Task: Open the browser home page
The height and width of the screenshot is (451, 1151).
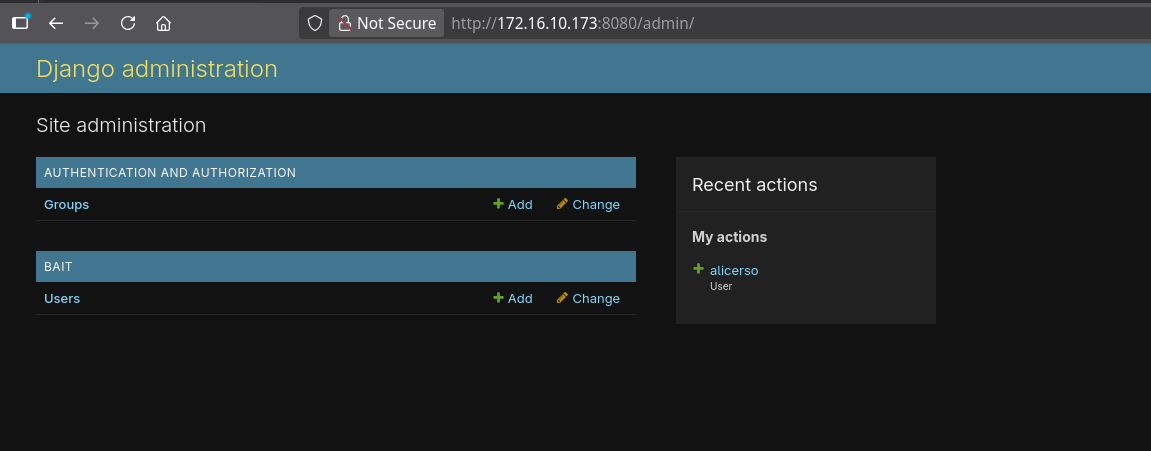Action: click(163, 22)
